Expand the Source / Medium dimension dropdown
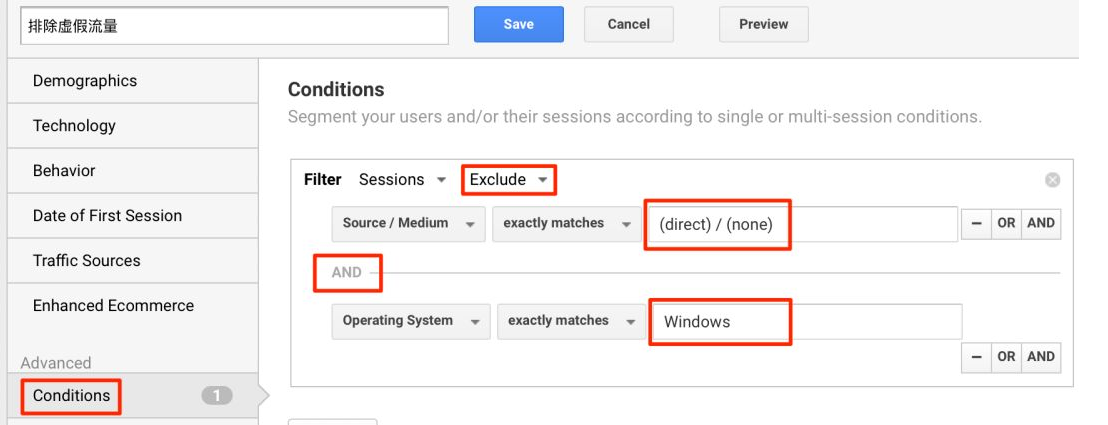Image resolution: width=1108 pixels, height=425 pixels. point(408,223)
